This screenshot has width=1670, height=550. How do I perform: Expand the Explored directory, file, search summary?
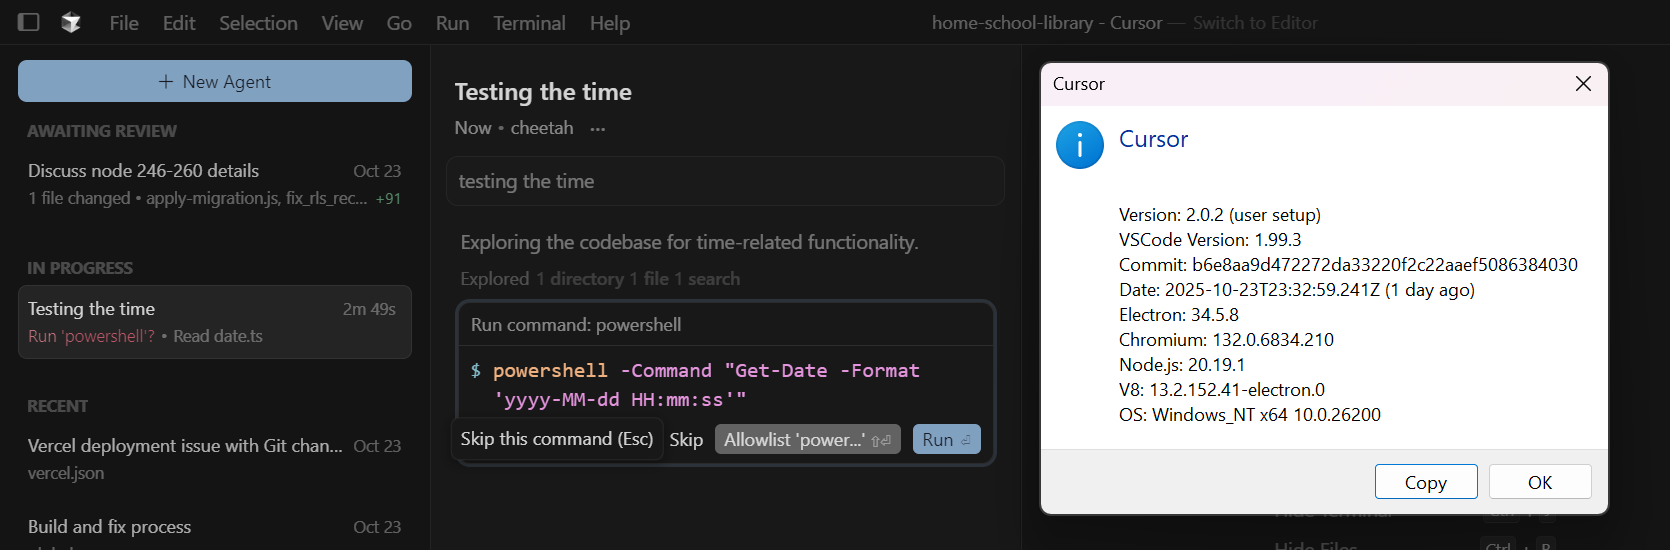point(600,279)
